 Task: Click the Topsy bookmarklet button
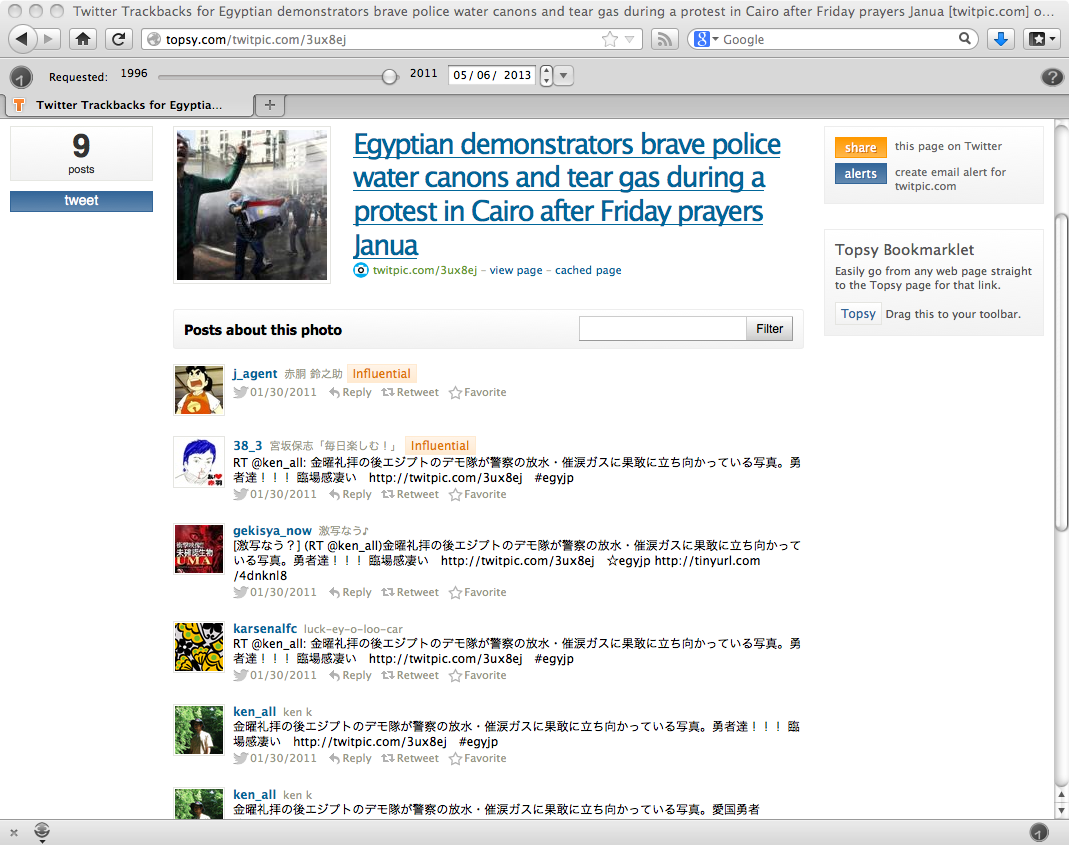(x=858, y=314)
